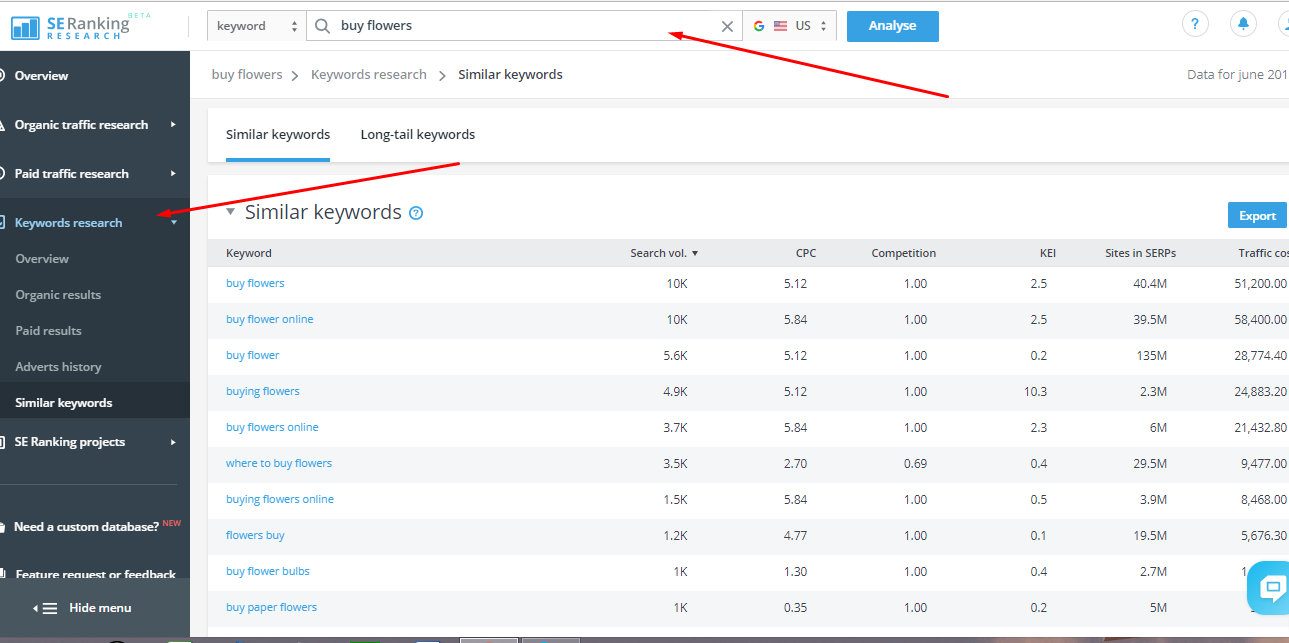This screenshot has height=643, width=1289.
Task: Collapse the Keywords research section
Action: pos(175,222)
